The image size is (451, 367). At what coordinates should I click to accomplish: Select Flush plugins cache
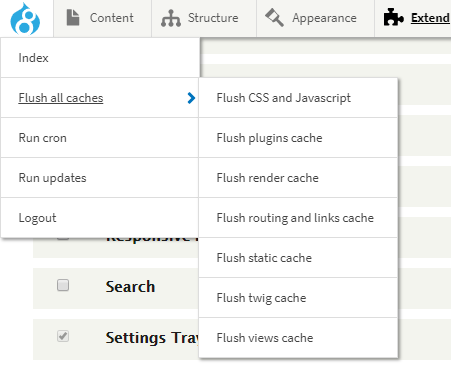pos(298,138)
